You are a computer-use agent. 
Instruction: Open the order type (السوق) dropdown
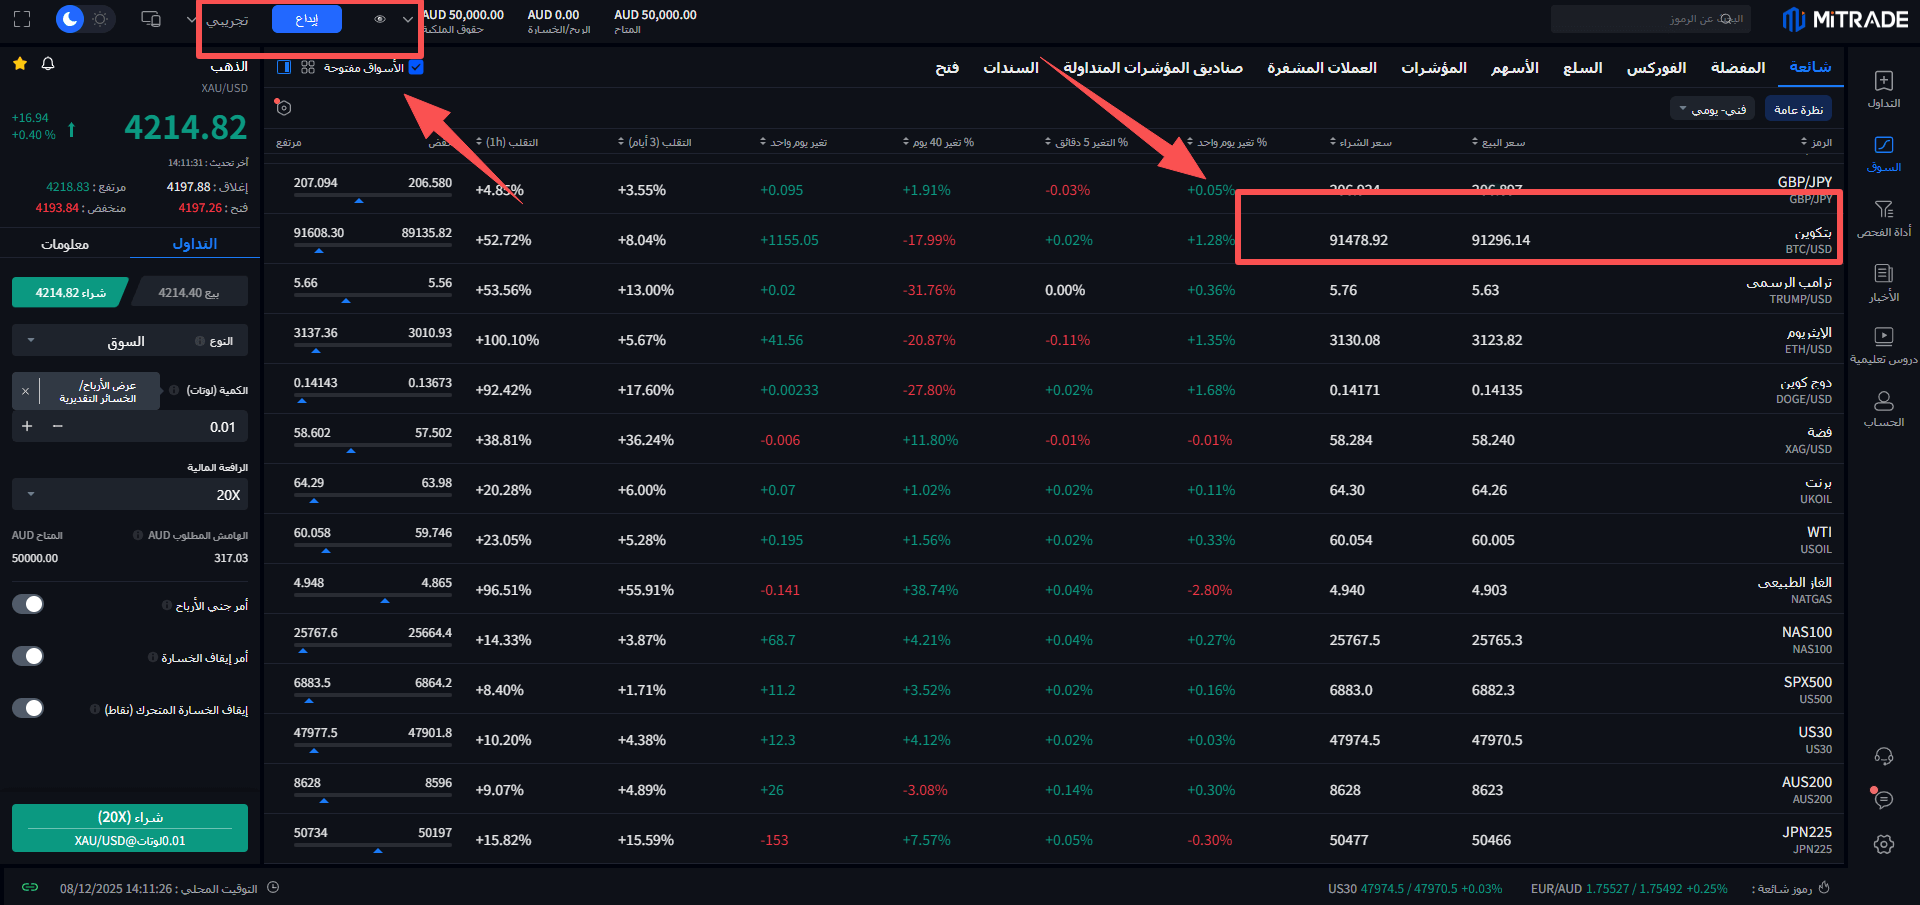click(x=130, y=341)
